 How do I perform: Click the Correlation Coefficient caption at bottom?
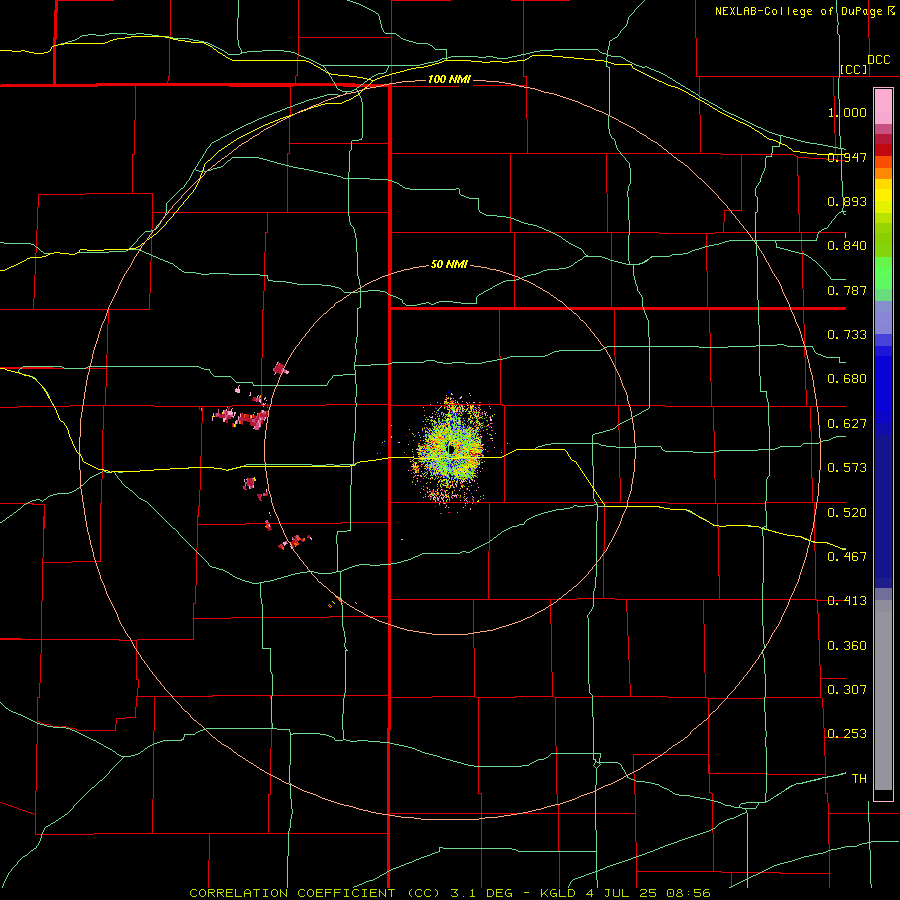tap(449, 893)
